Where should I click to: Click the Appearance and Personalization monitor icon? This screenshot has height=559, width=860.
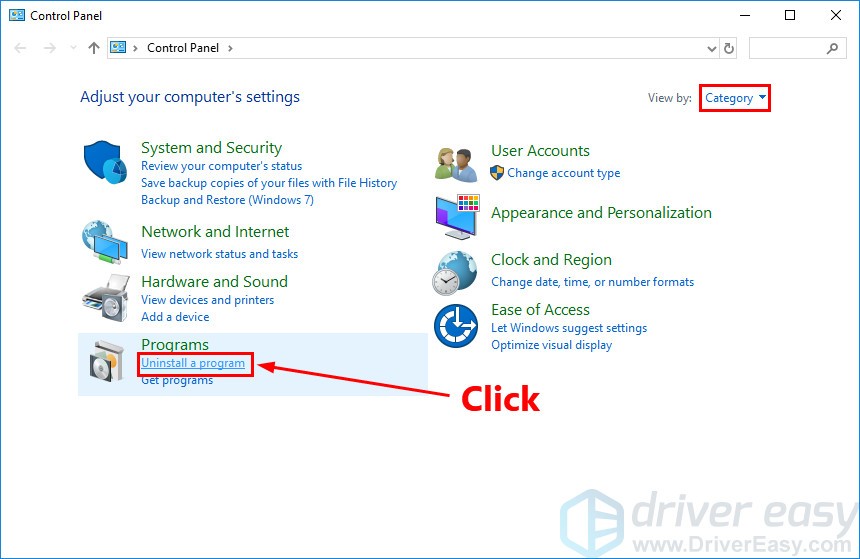click(457, 217)
